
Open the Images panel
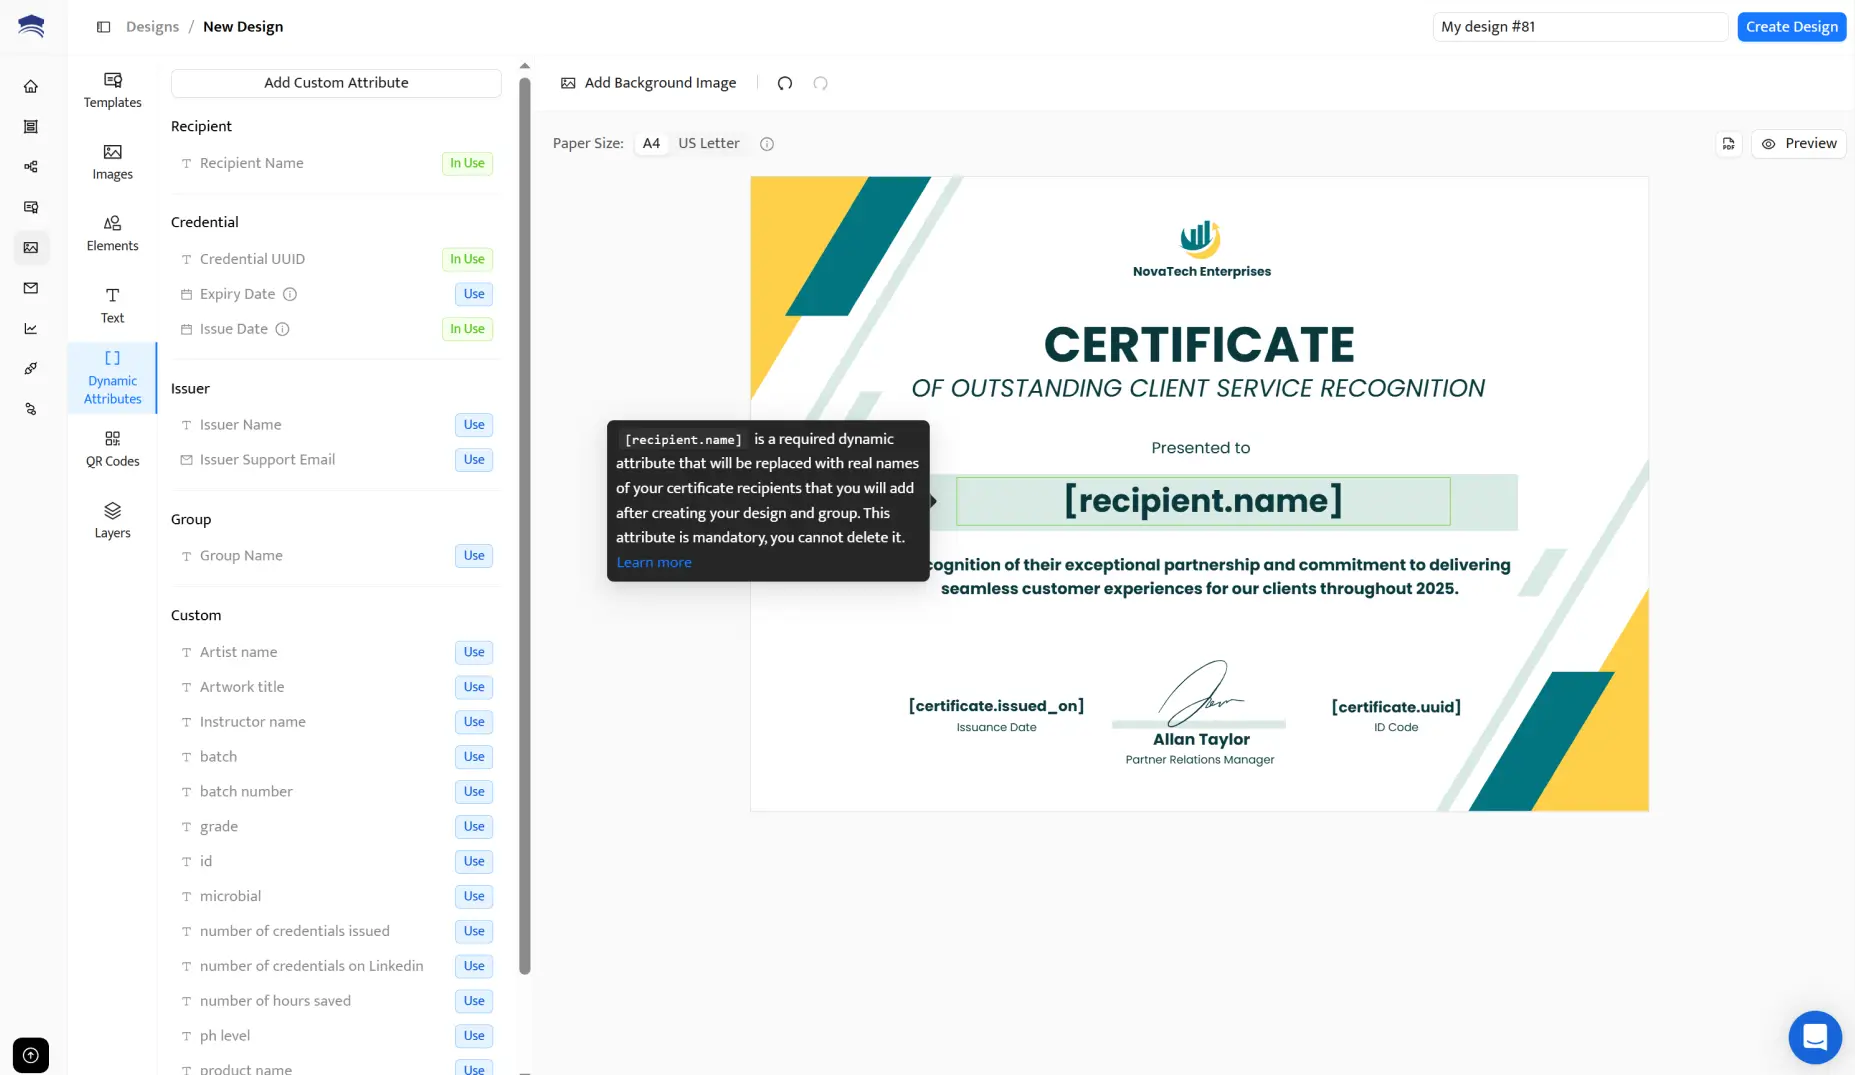click(112, 162)
